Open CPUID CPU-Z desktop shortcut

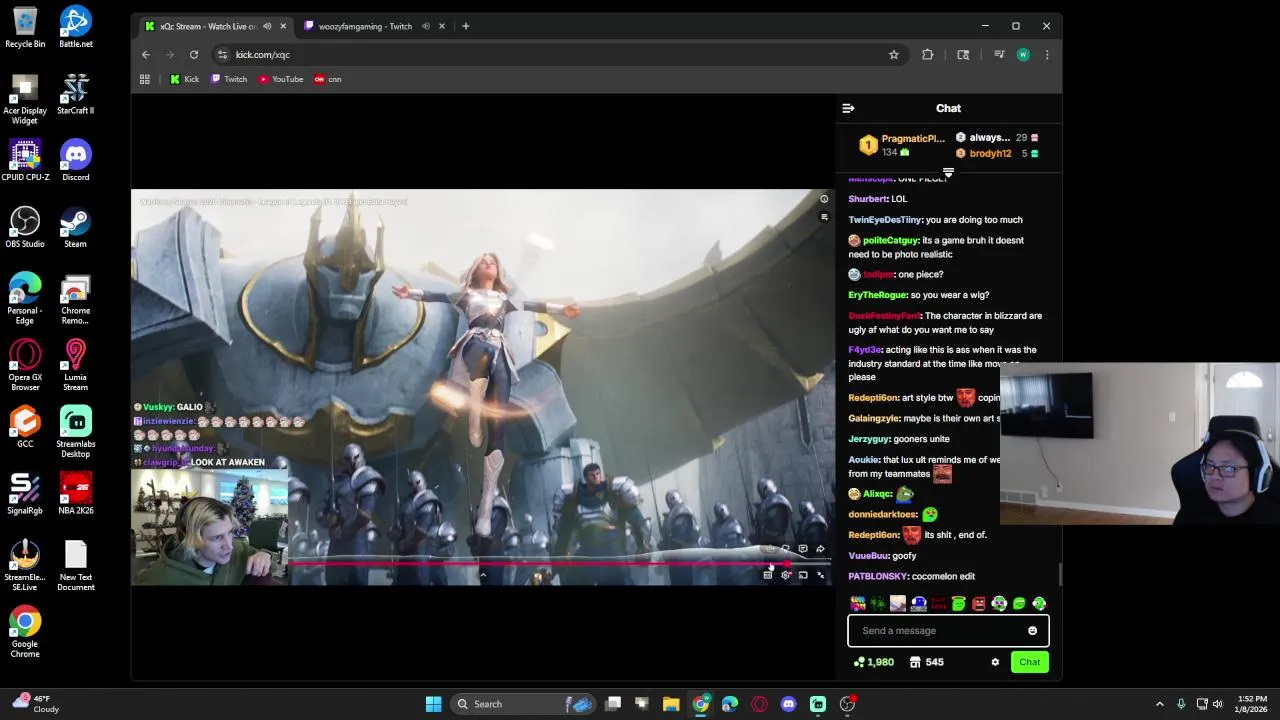[x=25, y=161]
